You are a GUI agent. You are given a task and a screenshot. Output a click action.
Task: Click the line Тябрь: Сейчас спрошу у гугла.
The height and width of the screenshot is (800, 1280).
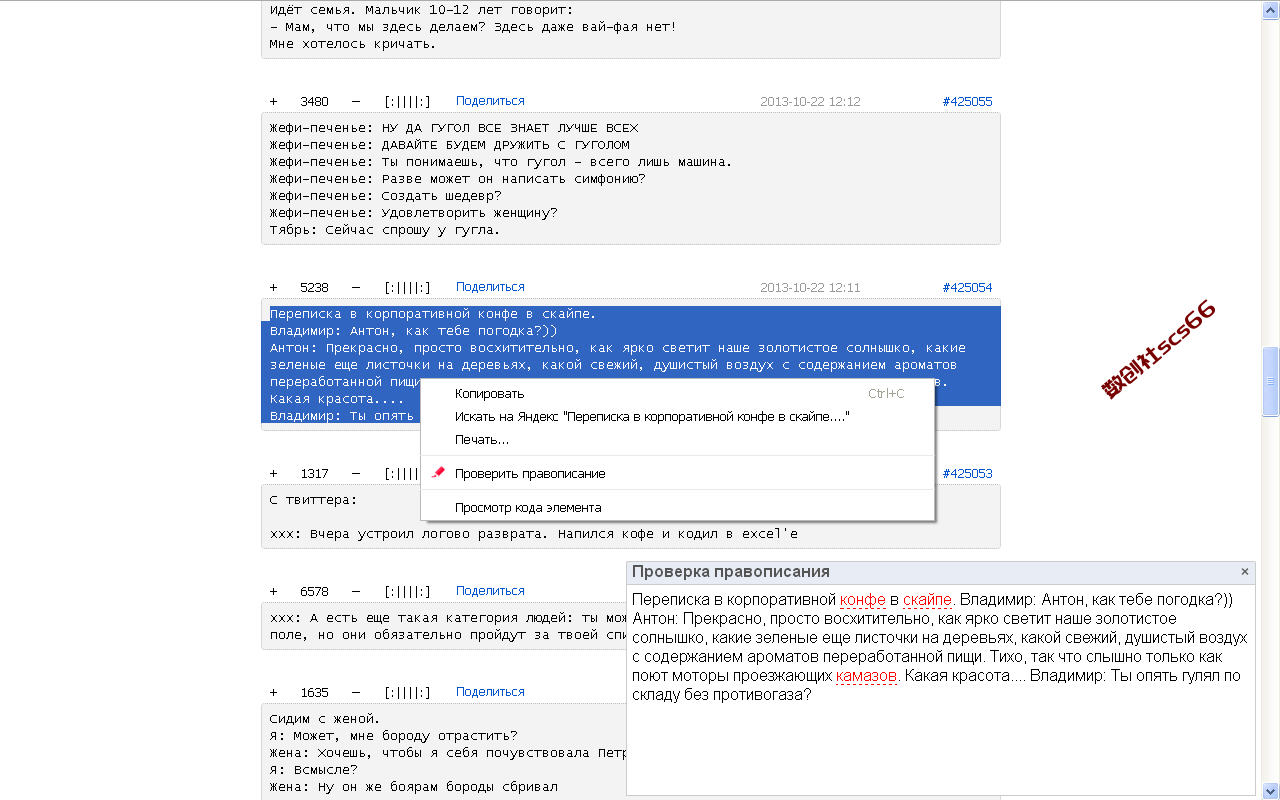click(385, 229)
